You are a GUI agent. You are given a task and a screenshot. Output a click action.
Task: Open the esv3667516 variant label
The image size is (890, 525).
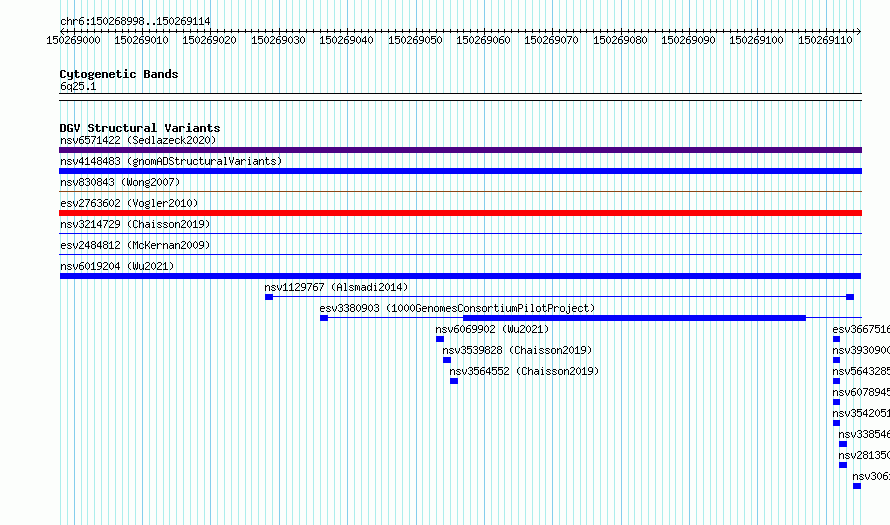point(861,329)
